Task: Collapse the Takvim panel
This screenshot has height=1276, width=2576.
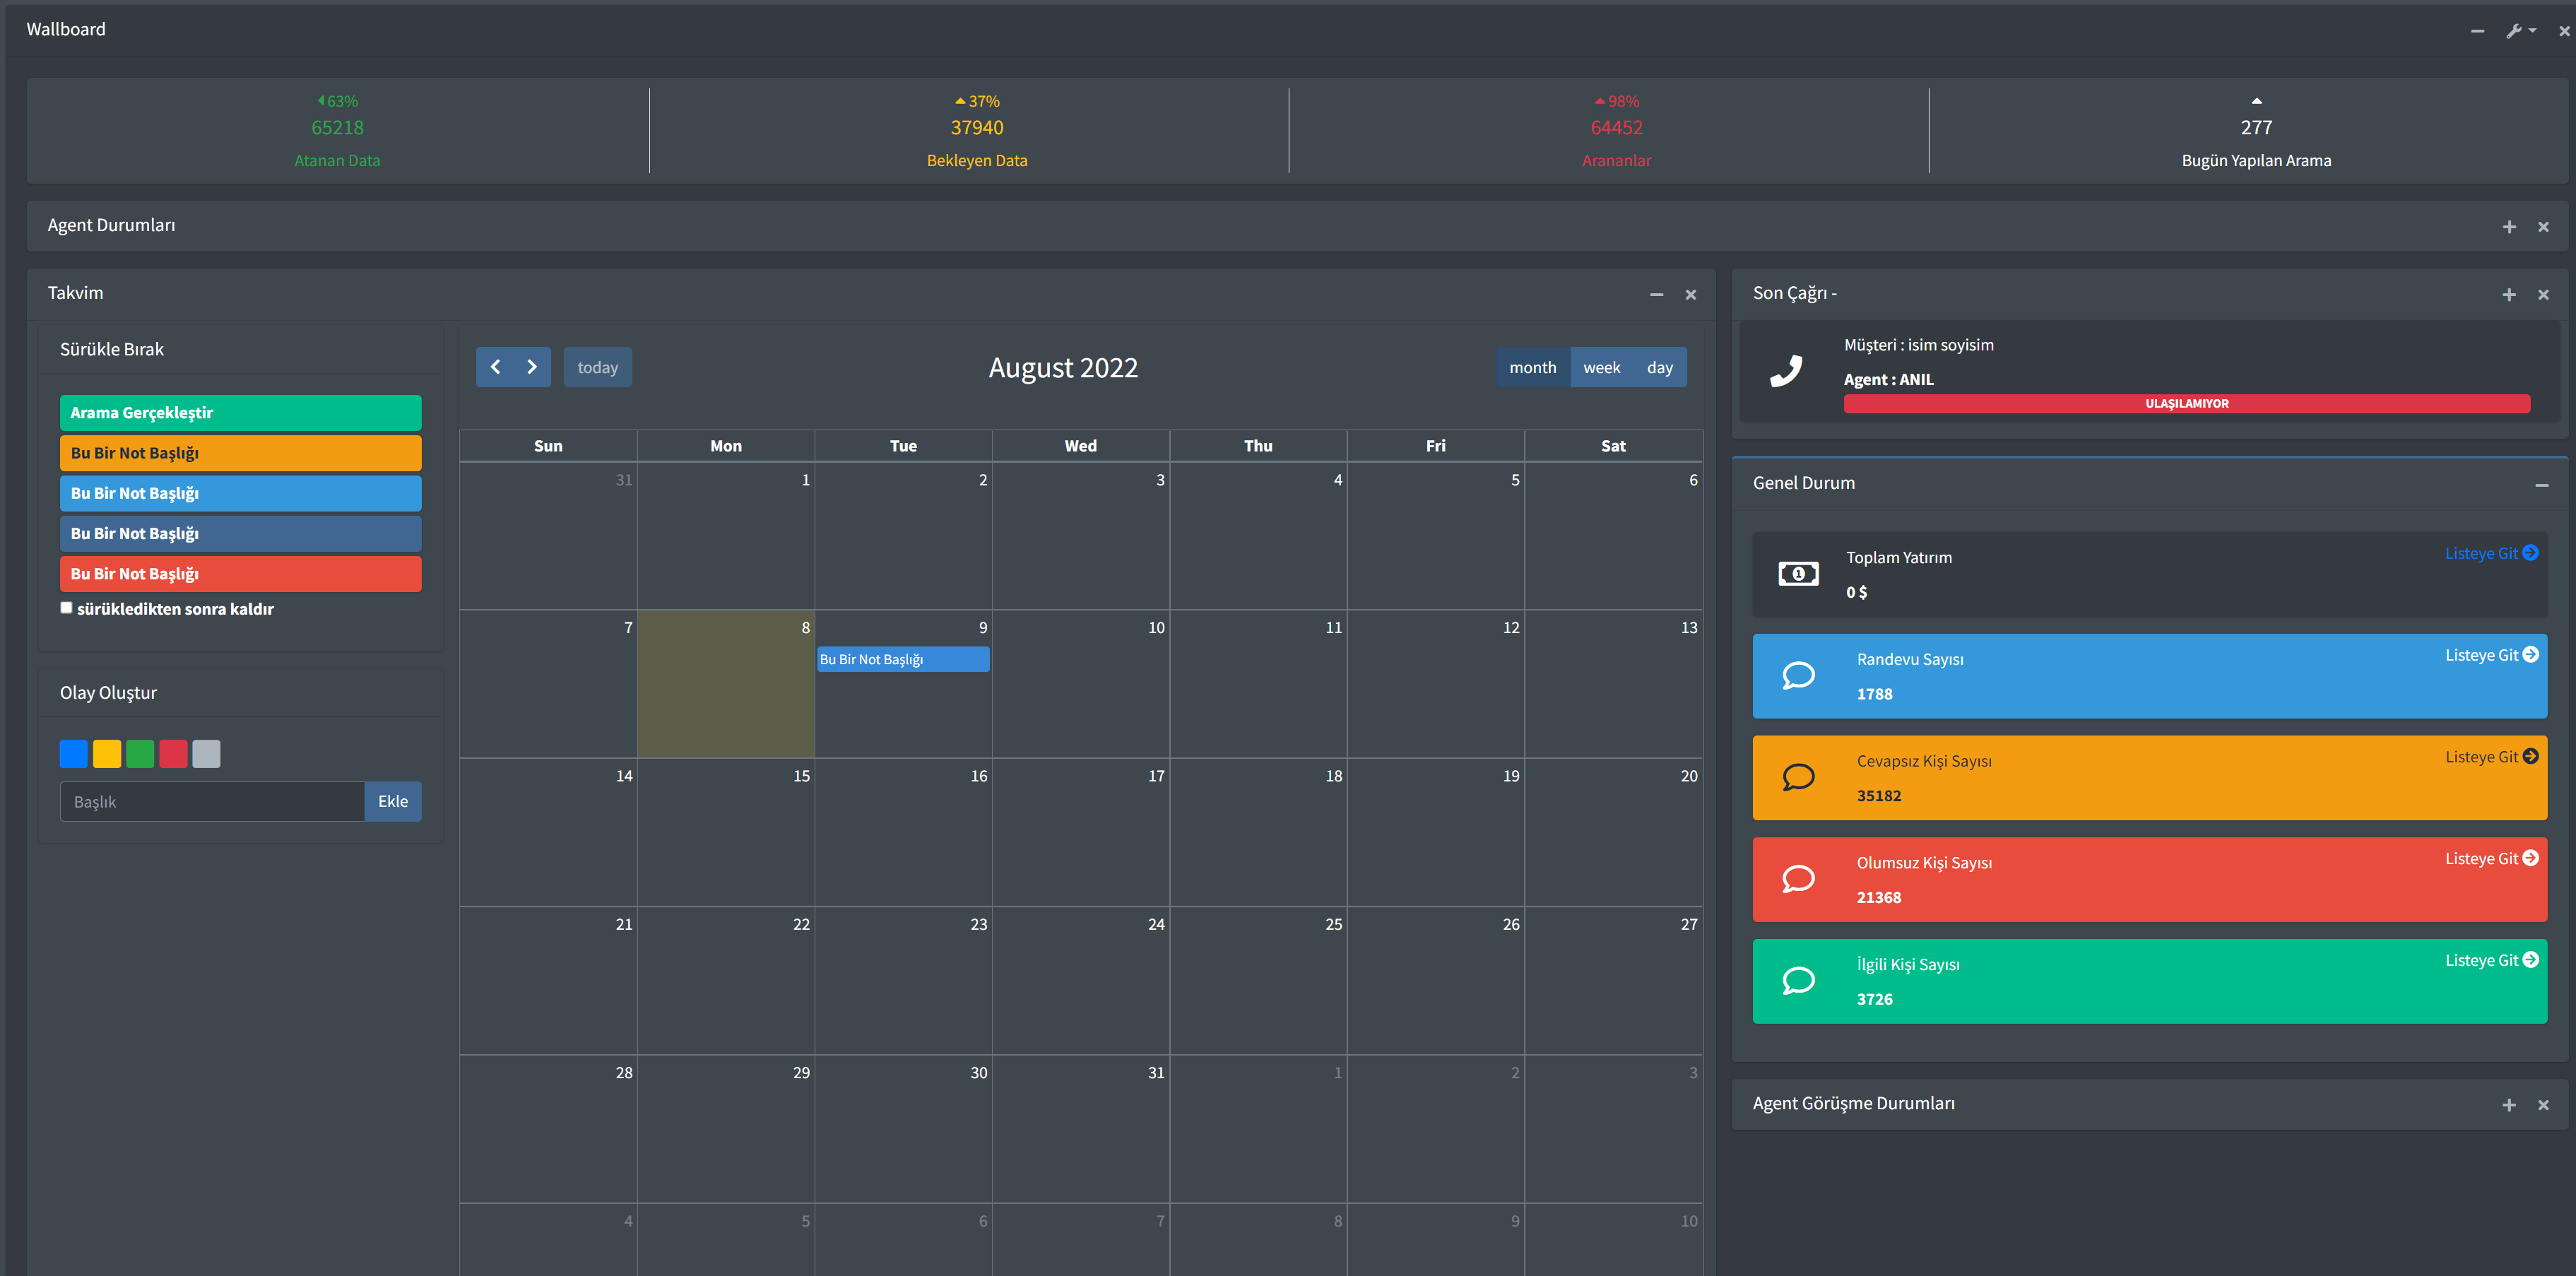Action: point(1656,295)
